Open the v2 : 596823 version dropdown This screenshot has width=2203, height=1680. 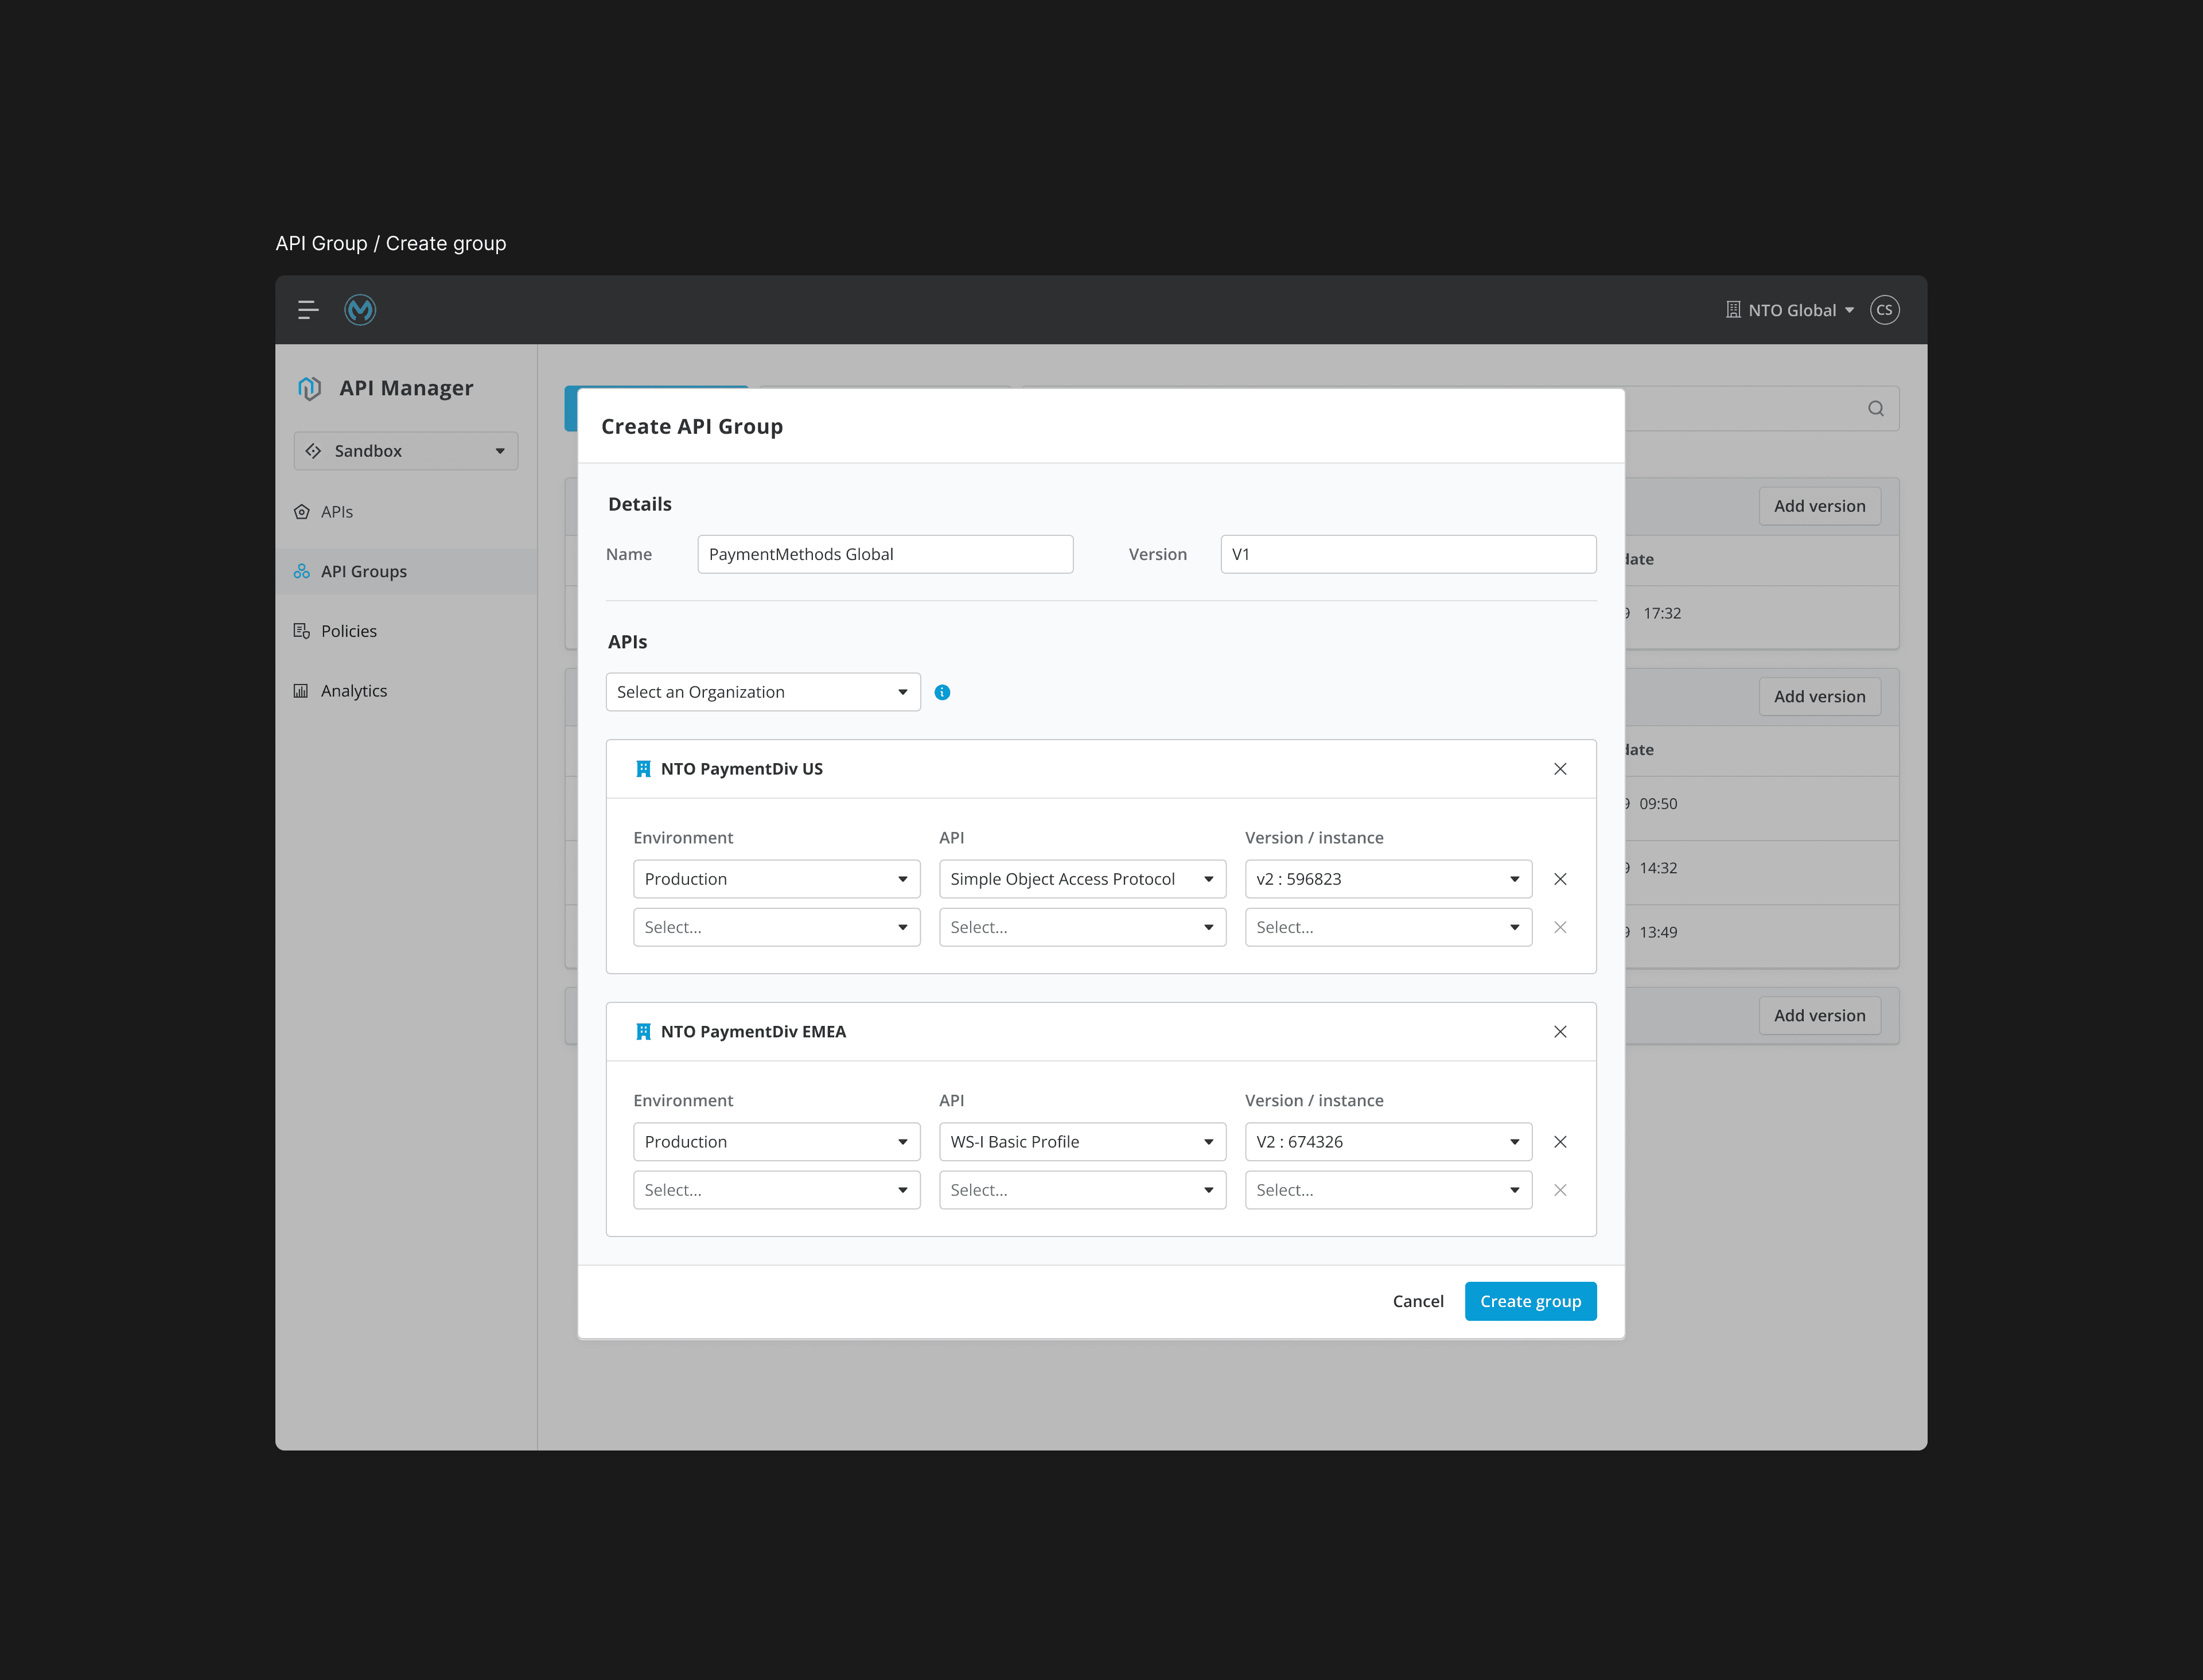pos(1387,879)
